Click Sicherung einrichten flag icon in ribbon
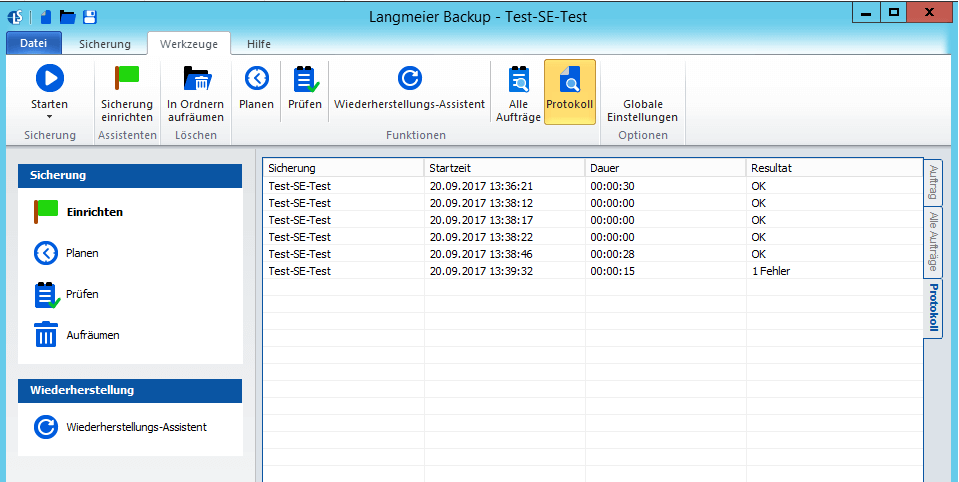Screen dimensions: 959x482 point(127,78)
